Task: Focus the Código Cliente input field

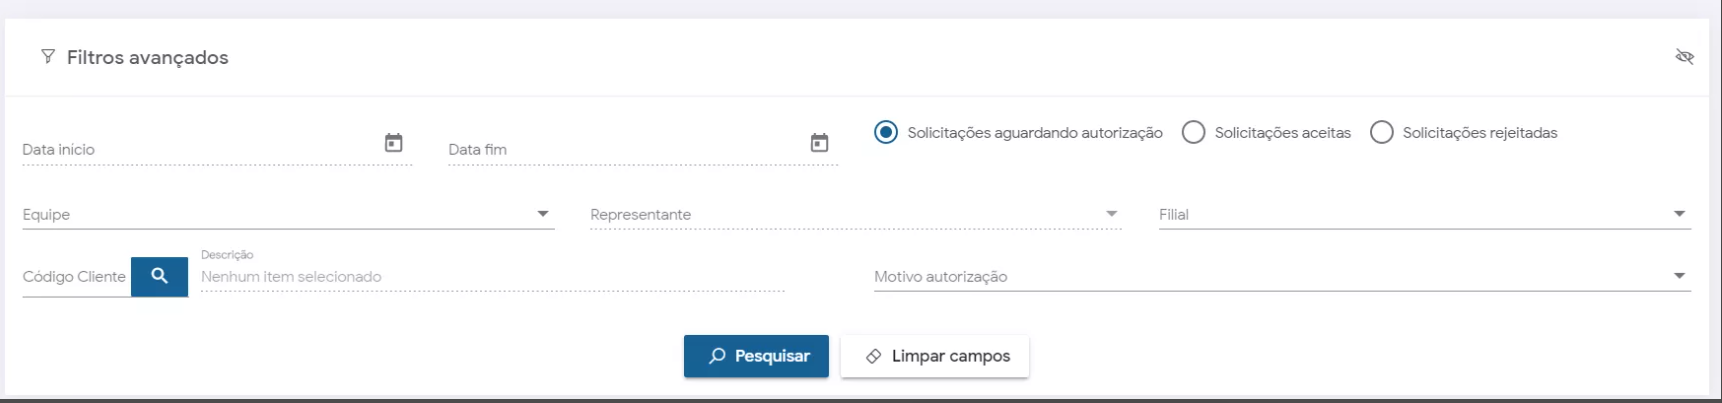Action: (74, 276)
